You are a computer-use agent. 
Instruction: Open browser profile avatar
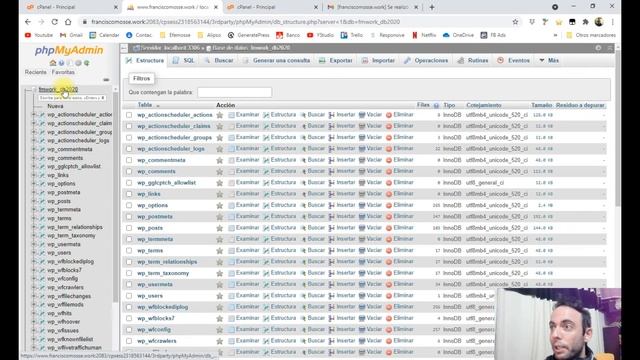599,22
